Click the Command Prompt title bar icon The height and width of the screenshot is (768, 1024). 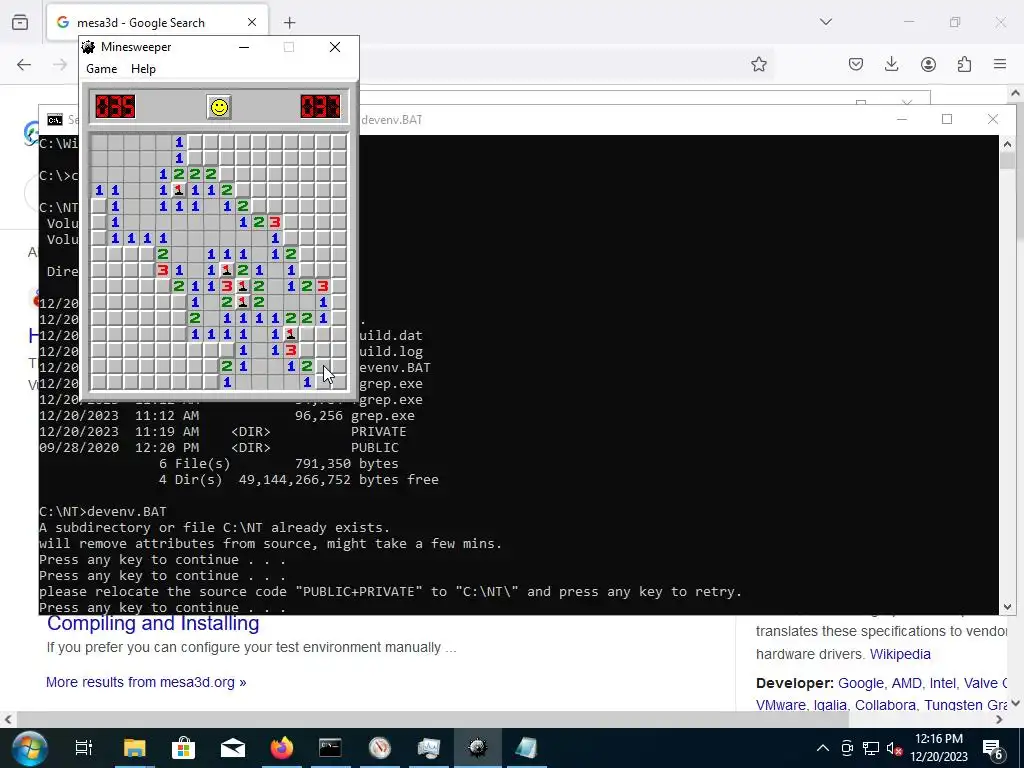(55, 120)
